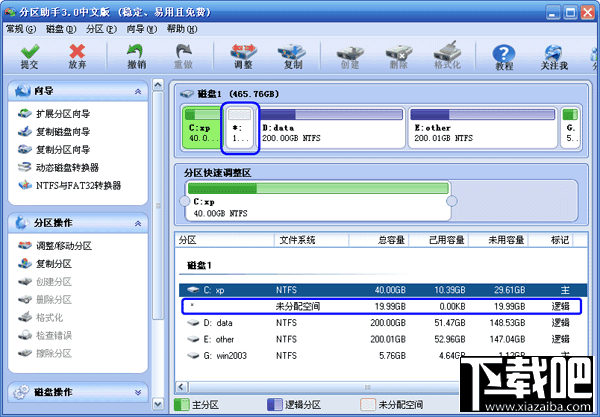Choose 调整/移动分区 in partition operations
The width and height of the screenshot is (600, 417).
(x=55, y=246)
